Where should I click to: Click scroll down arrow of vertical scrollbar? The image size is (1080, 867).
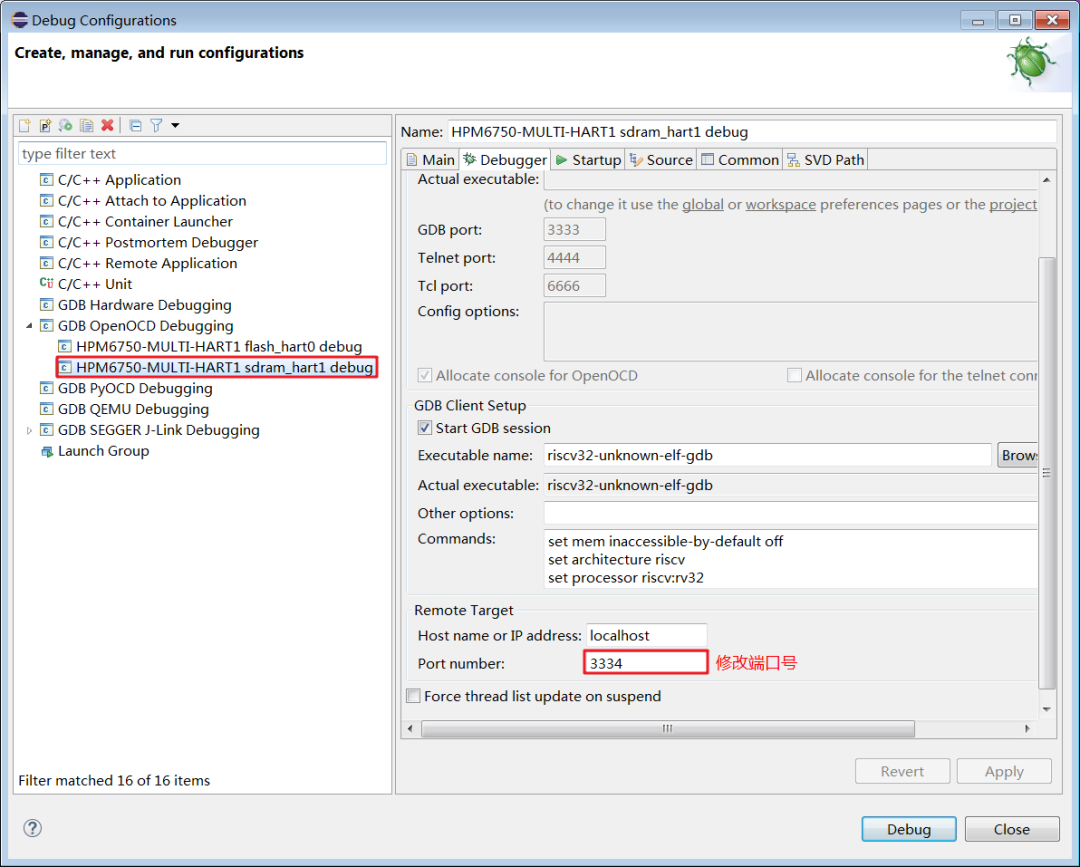tap(1046, 709)
